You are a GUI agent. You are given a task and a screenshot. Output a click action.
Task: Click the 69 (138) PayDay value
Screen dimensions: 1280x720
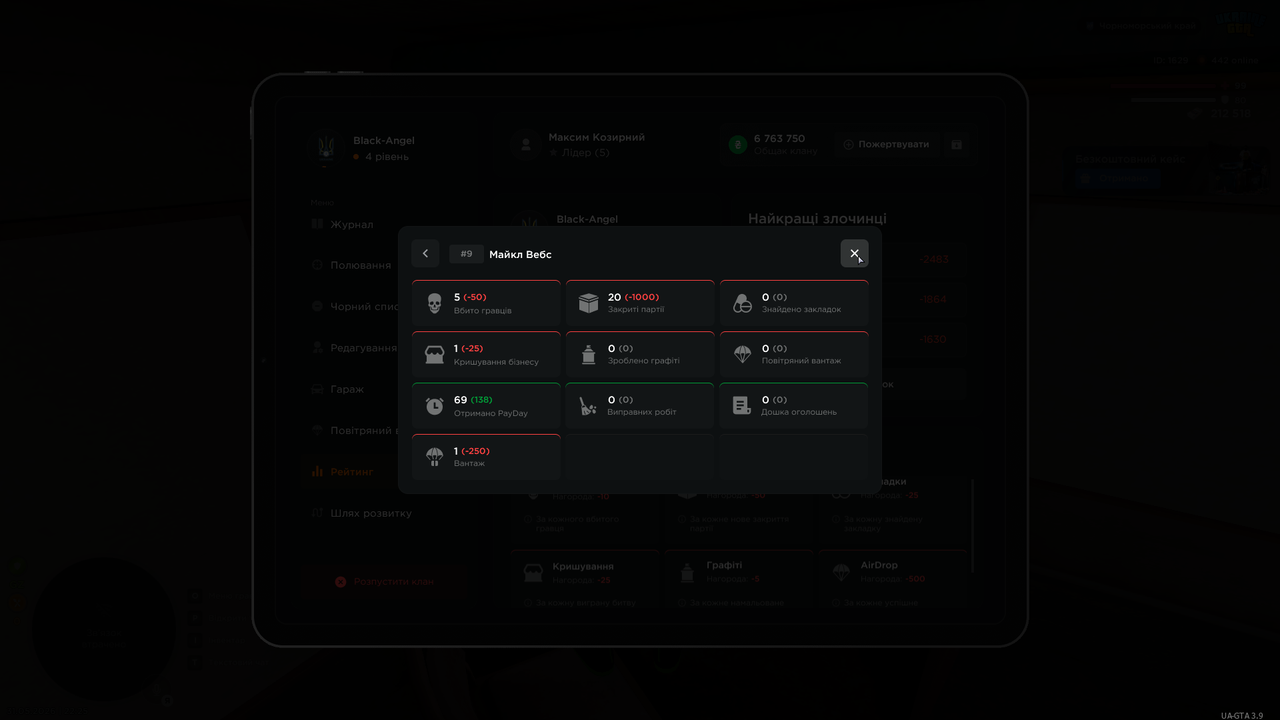click(x=473, y=400)
